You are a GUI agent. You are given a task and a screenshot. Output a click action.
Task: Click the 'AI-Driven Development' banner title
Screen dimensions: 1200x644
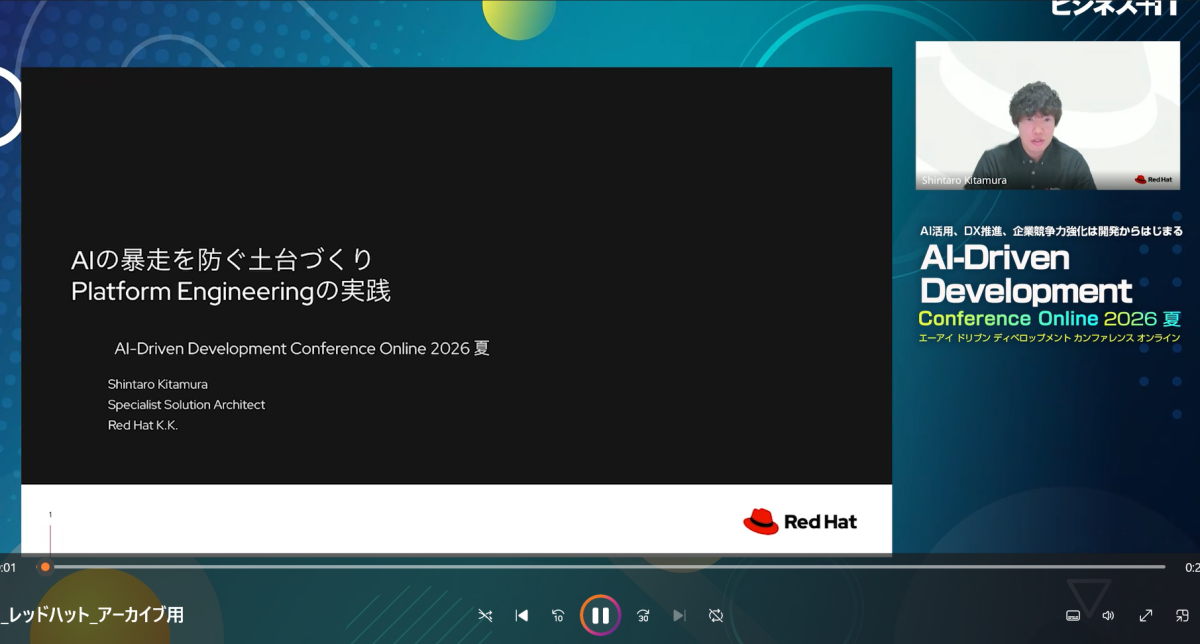pyautogui.click(x=1026, y=275)
